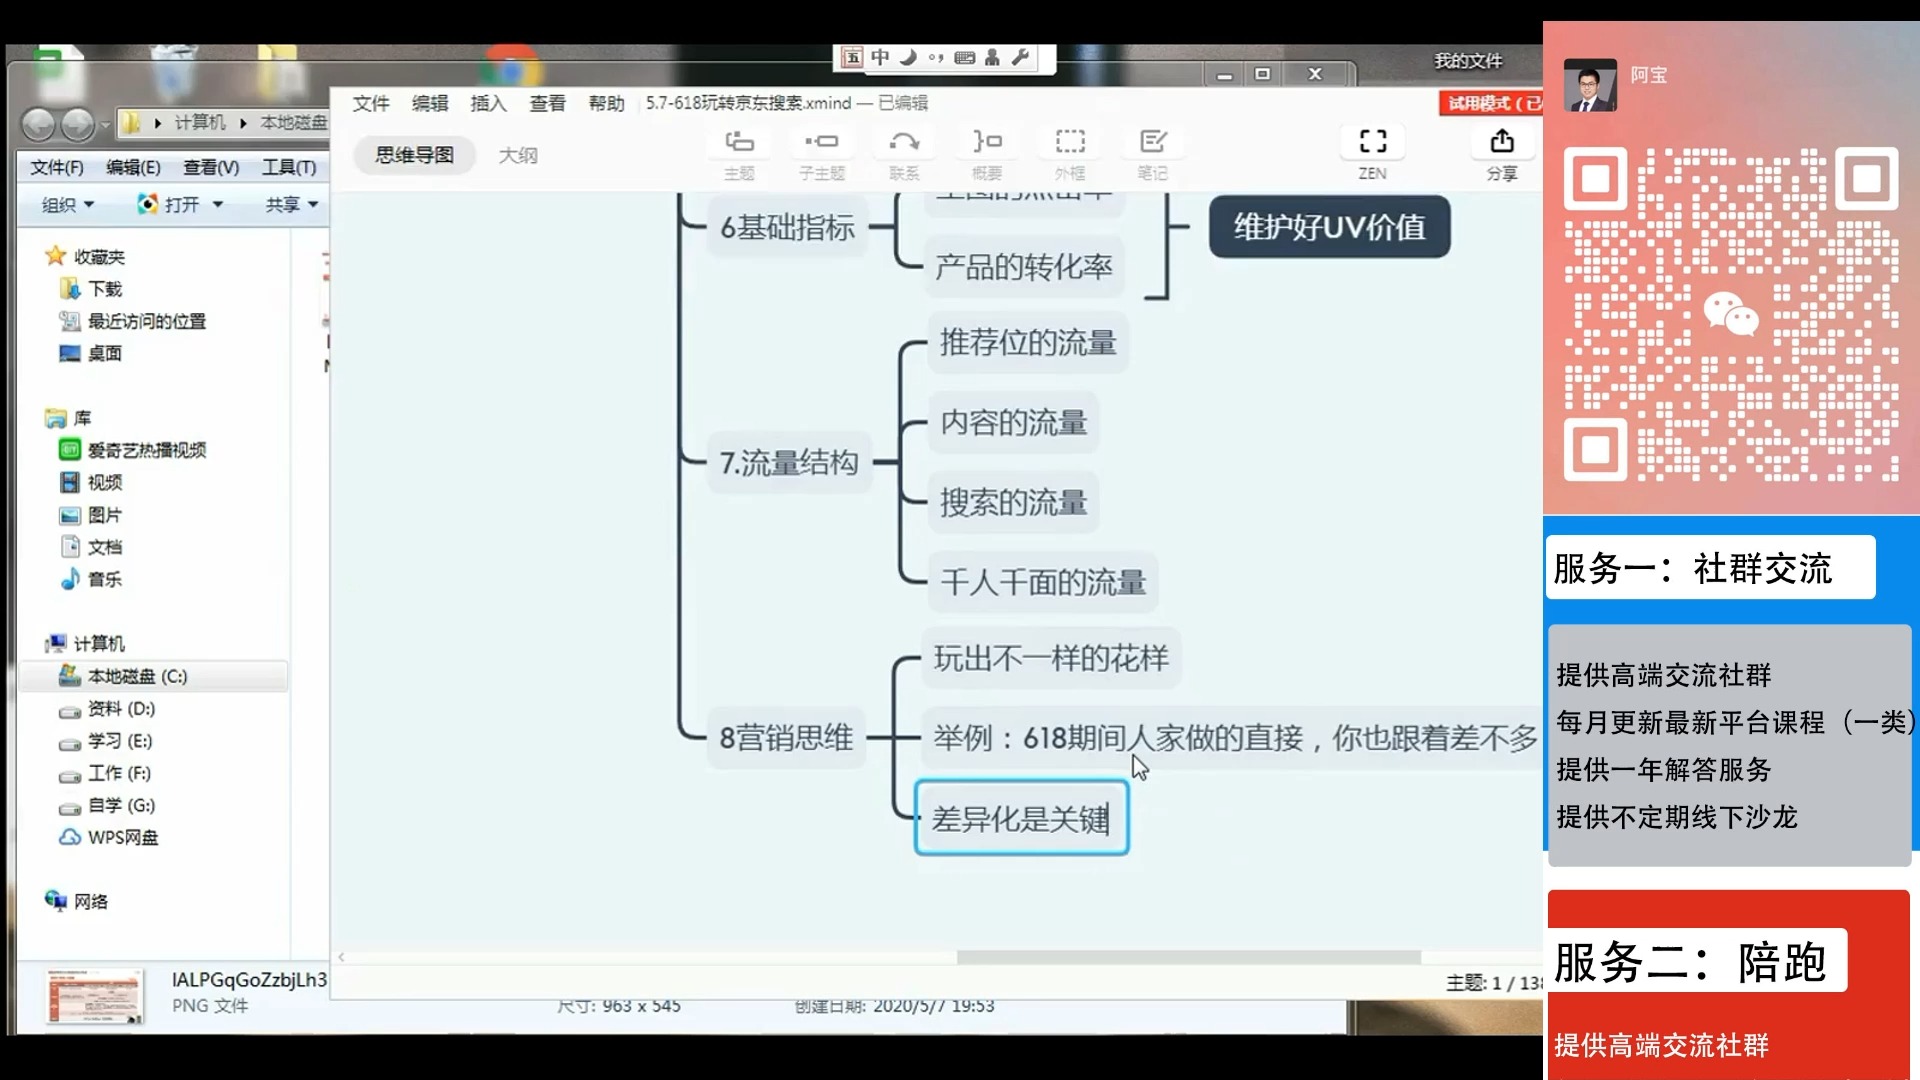This screenshot has height=1080, width=1920.
Task: Create a 联系 relationship link
Action: [x=904, y=152]
